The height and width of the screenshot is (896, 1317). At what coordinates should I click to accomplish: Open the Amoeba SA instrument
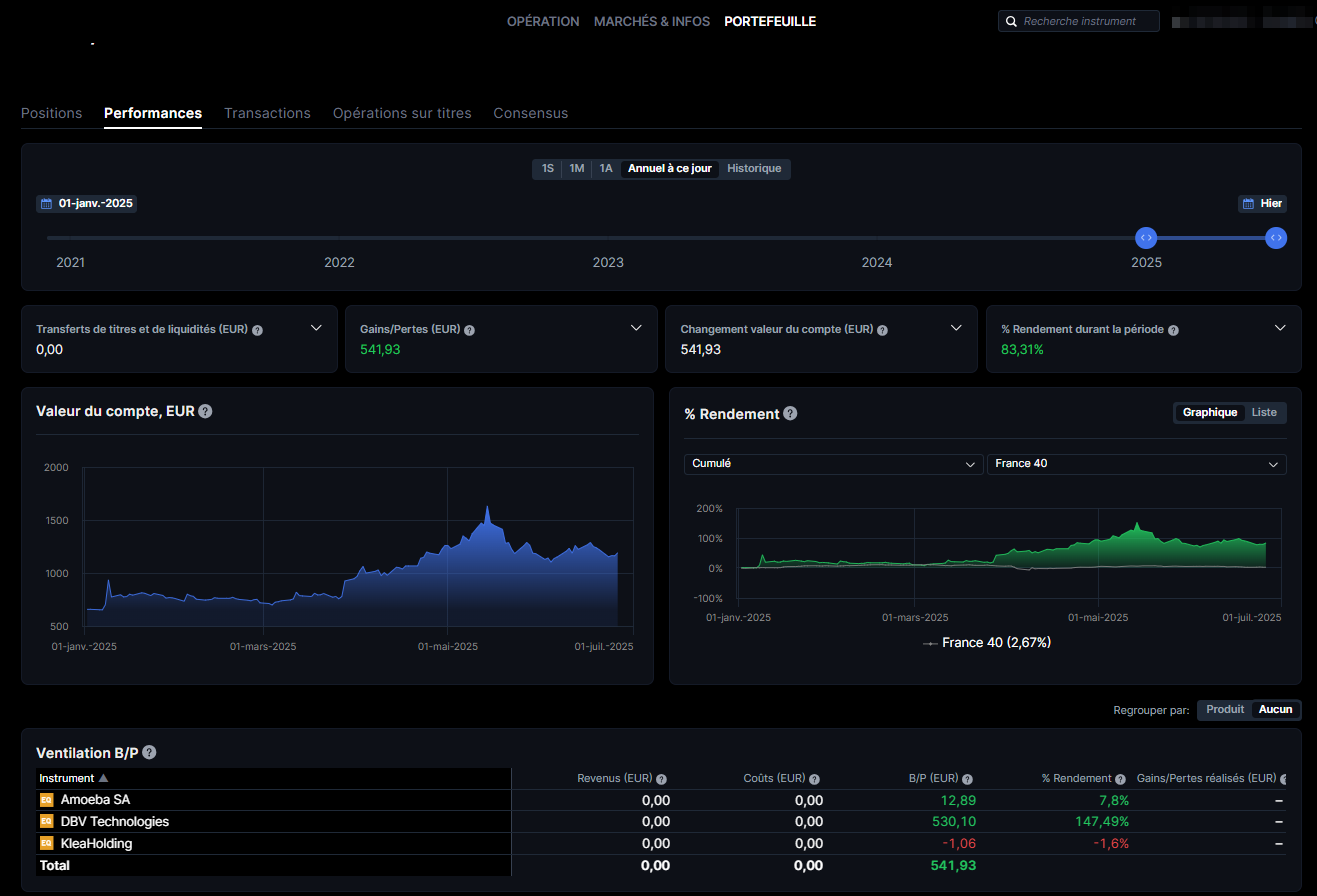(95, 800)
